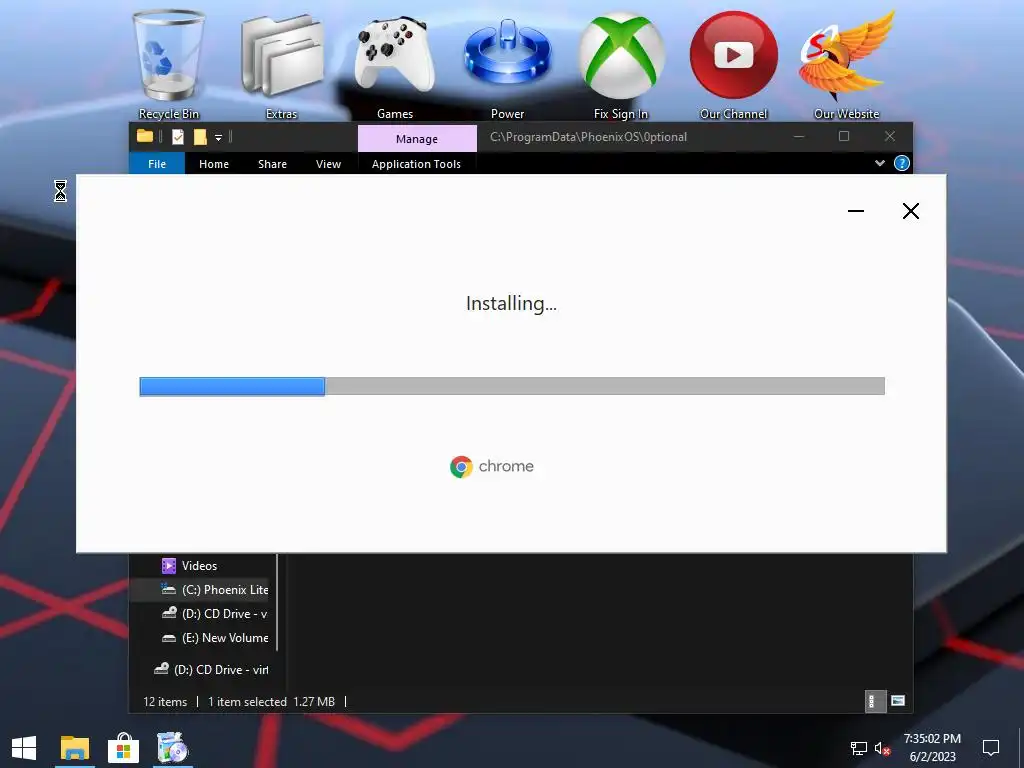Click the muted volume tray icon
This screenshot has width=1024, height=768.
point(882,749)
